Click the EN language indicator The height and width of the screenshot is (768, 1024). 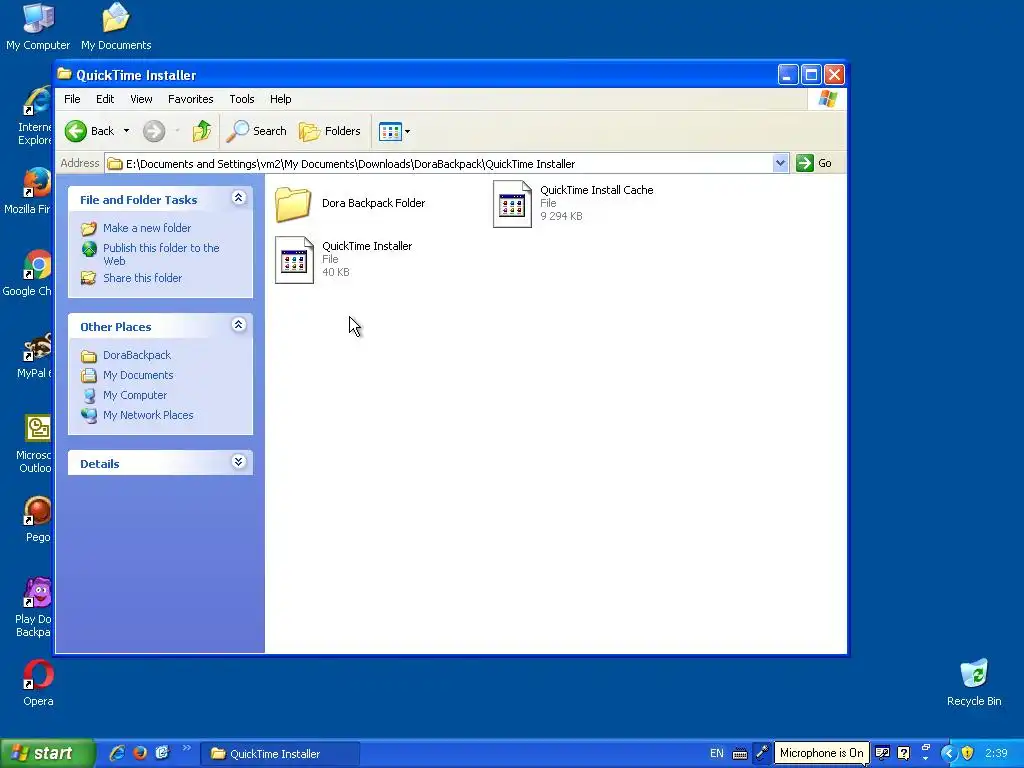point(716,754)
